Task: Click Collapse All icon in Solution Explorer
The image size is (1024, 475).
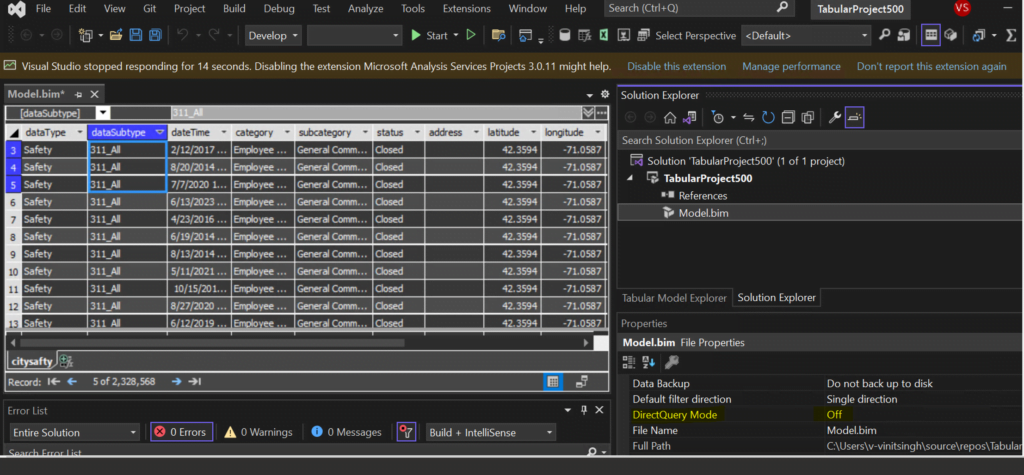Action: pos(788,118)
